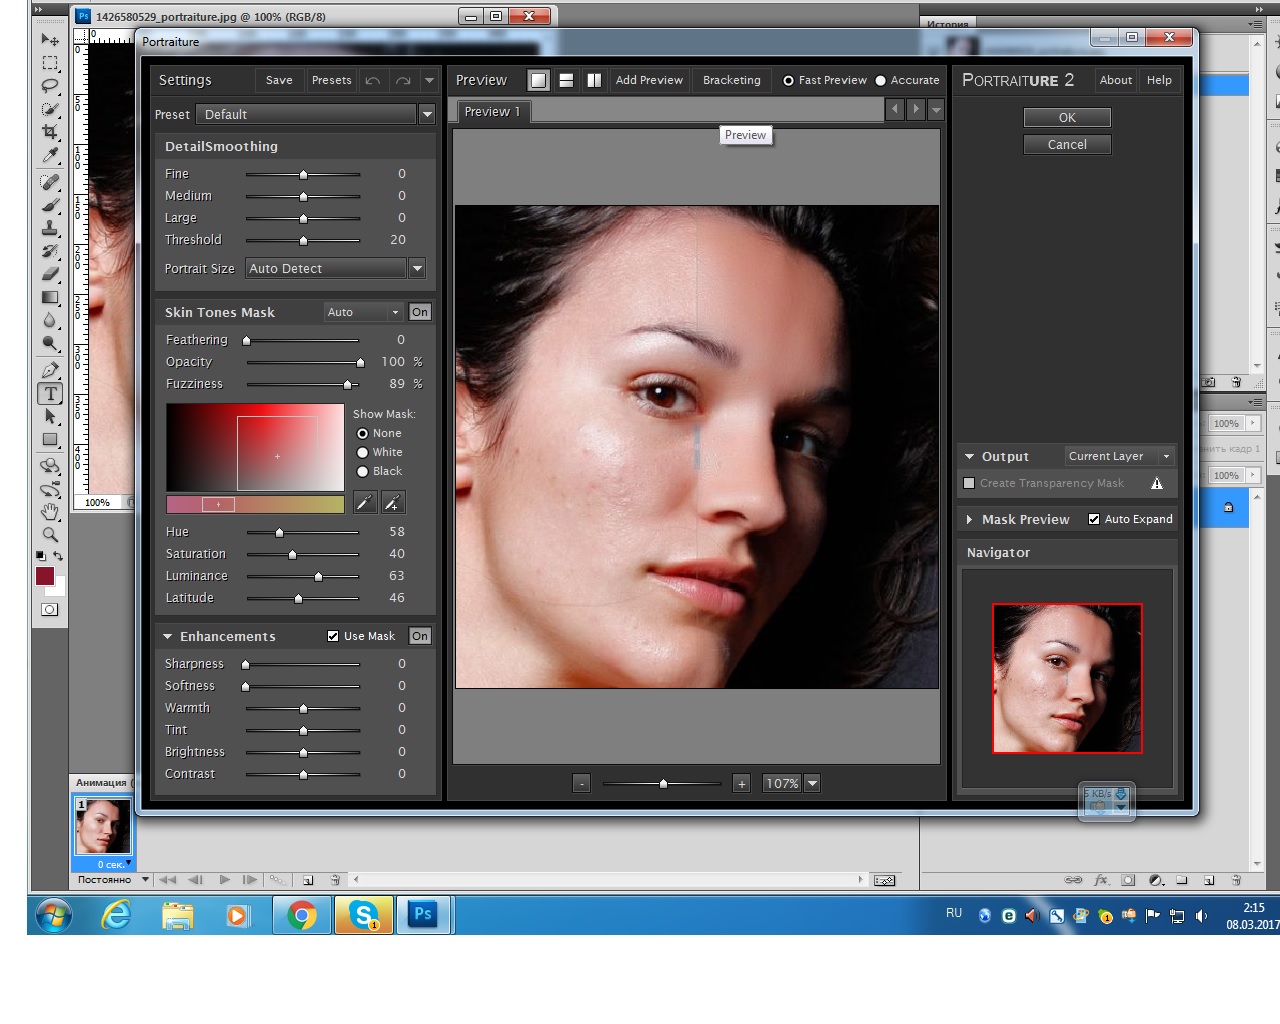Open the Output Current Layer dropdown
Viewport: 1280px width, 1024px height.
[1119, 456]
